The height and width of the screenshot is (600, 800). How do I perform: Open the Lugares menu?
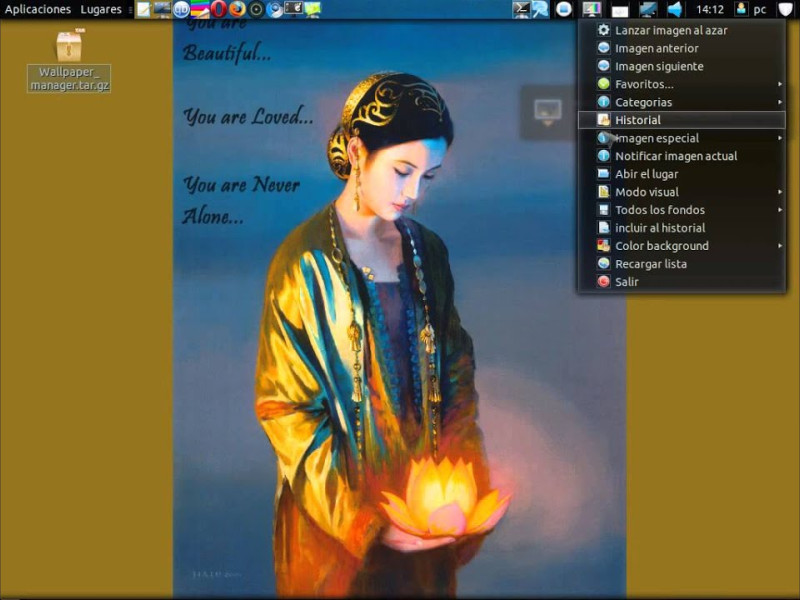pyautogui.click(x=101, y=9)
